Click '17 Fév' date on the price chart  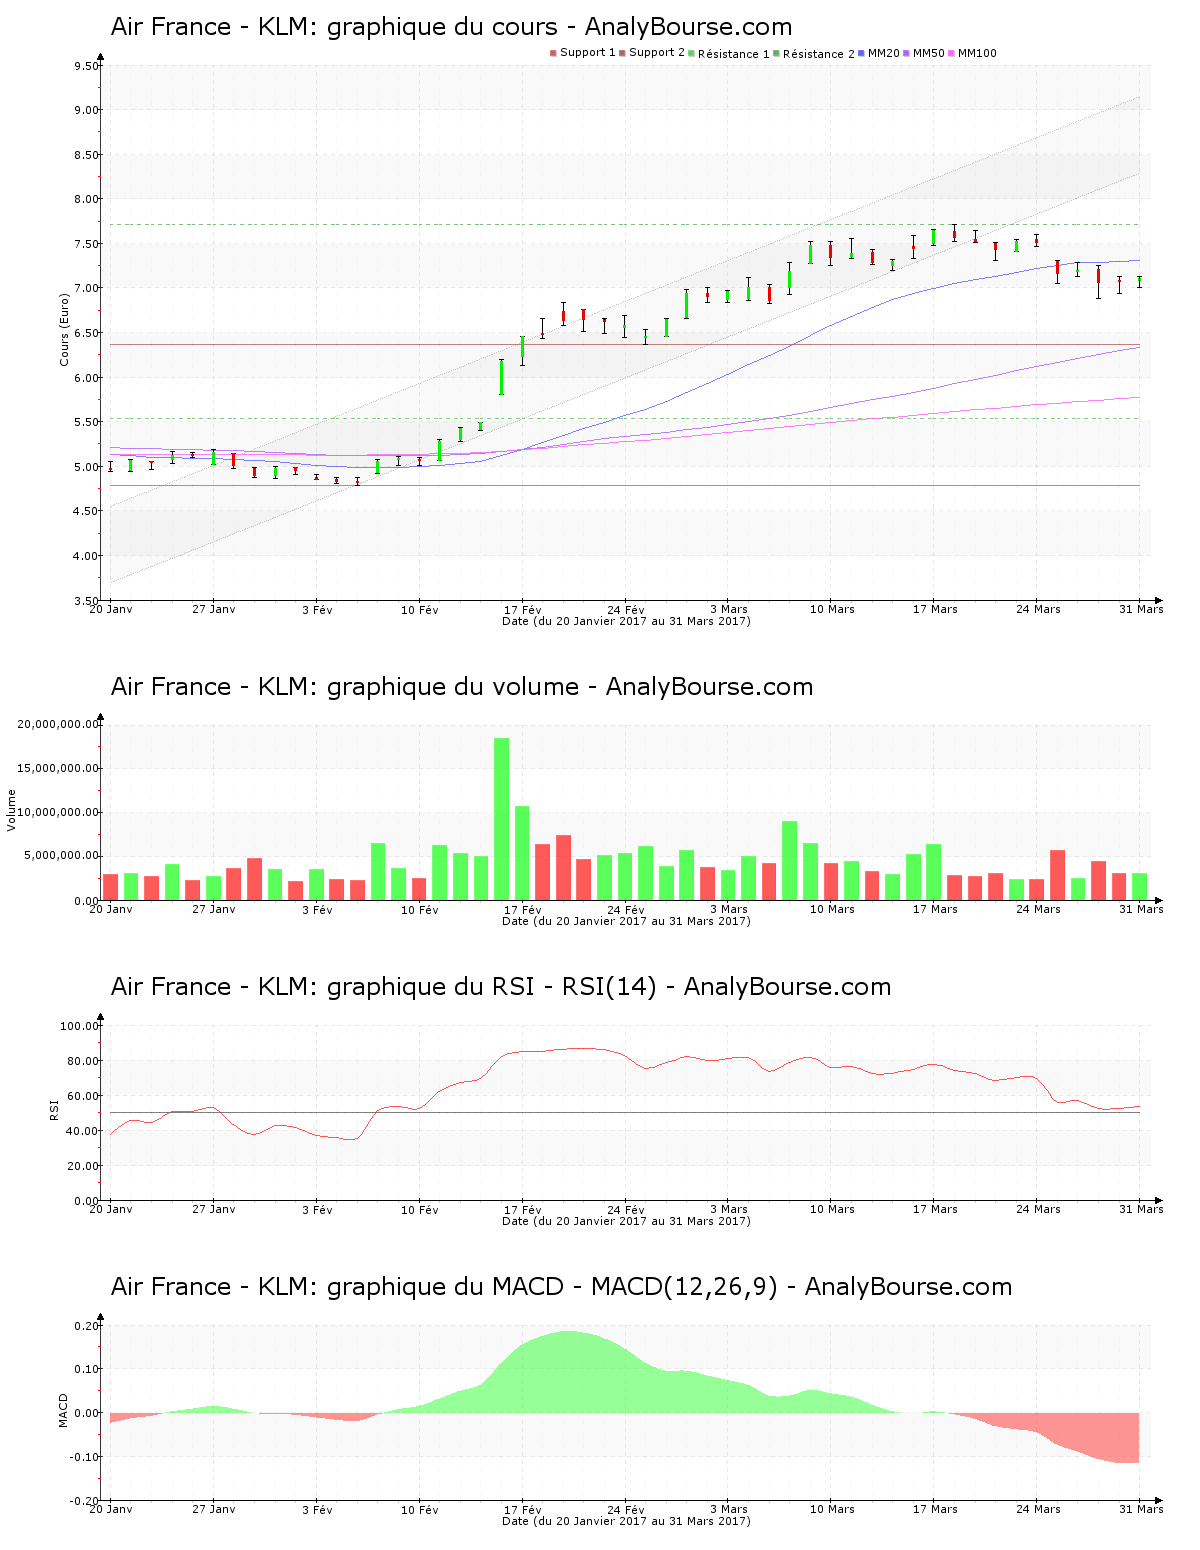click(523, 609)
